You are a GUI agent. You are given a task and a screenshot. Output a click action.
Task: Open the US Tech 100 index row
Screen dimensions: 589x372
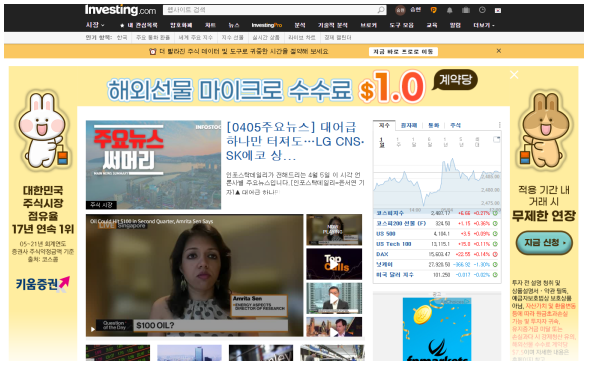point(437,244)
